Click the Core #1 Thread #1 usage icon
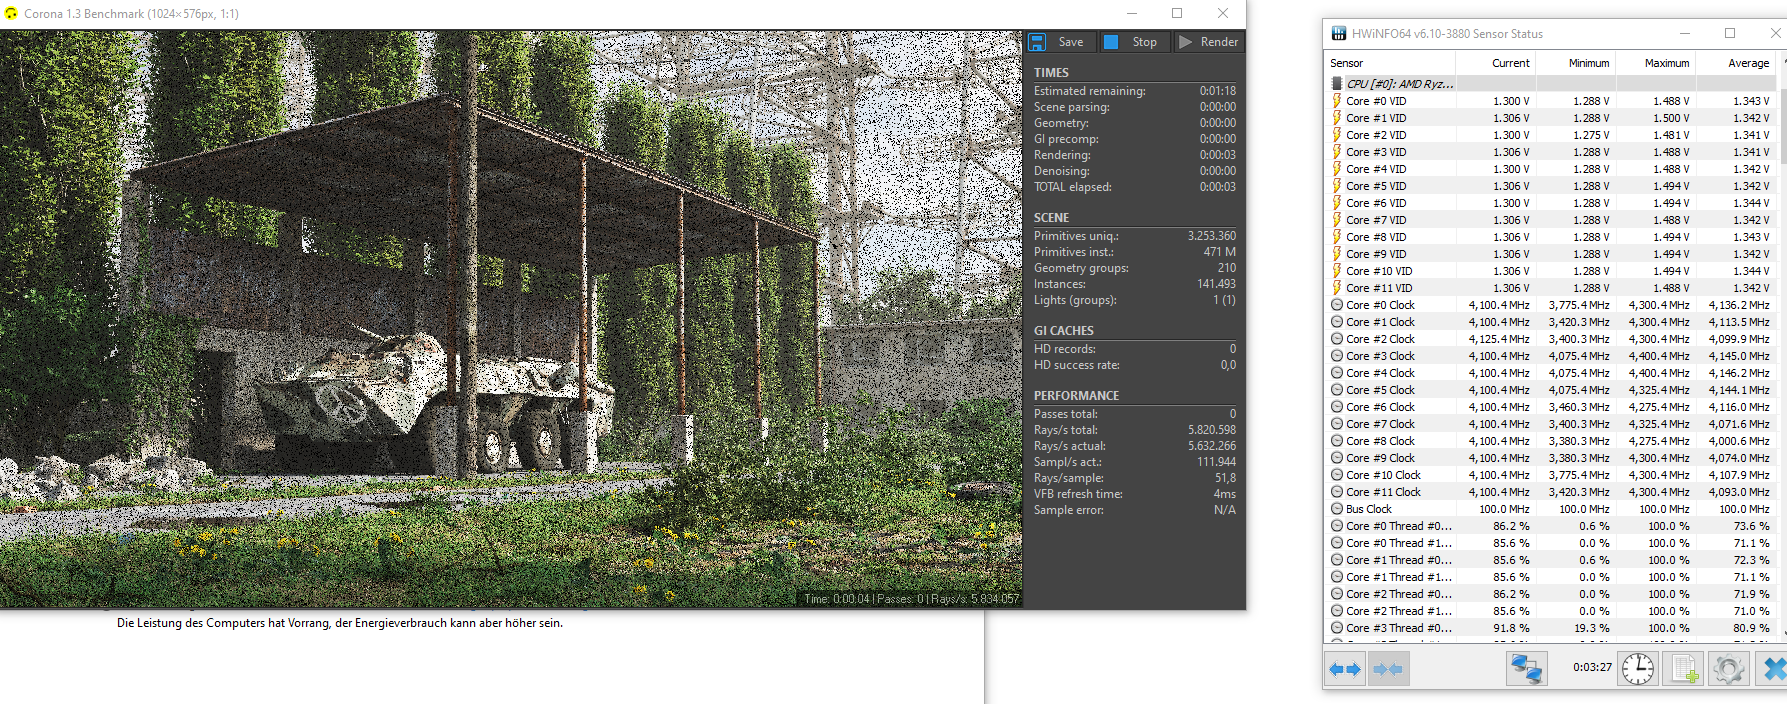 pyautogui.click(x=1337, y=577)
